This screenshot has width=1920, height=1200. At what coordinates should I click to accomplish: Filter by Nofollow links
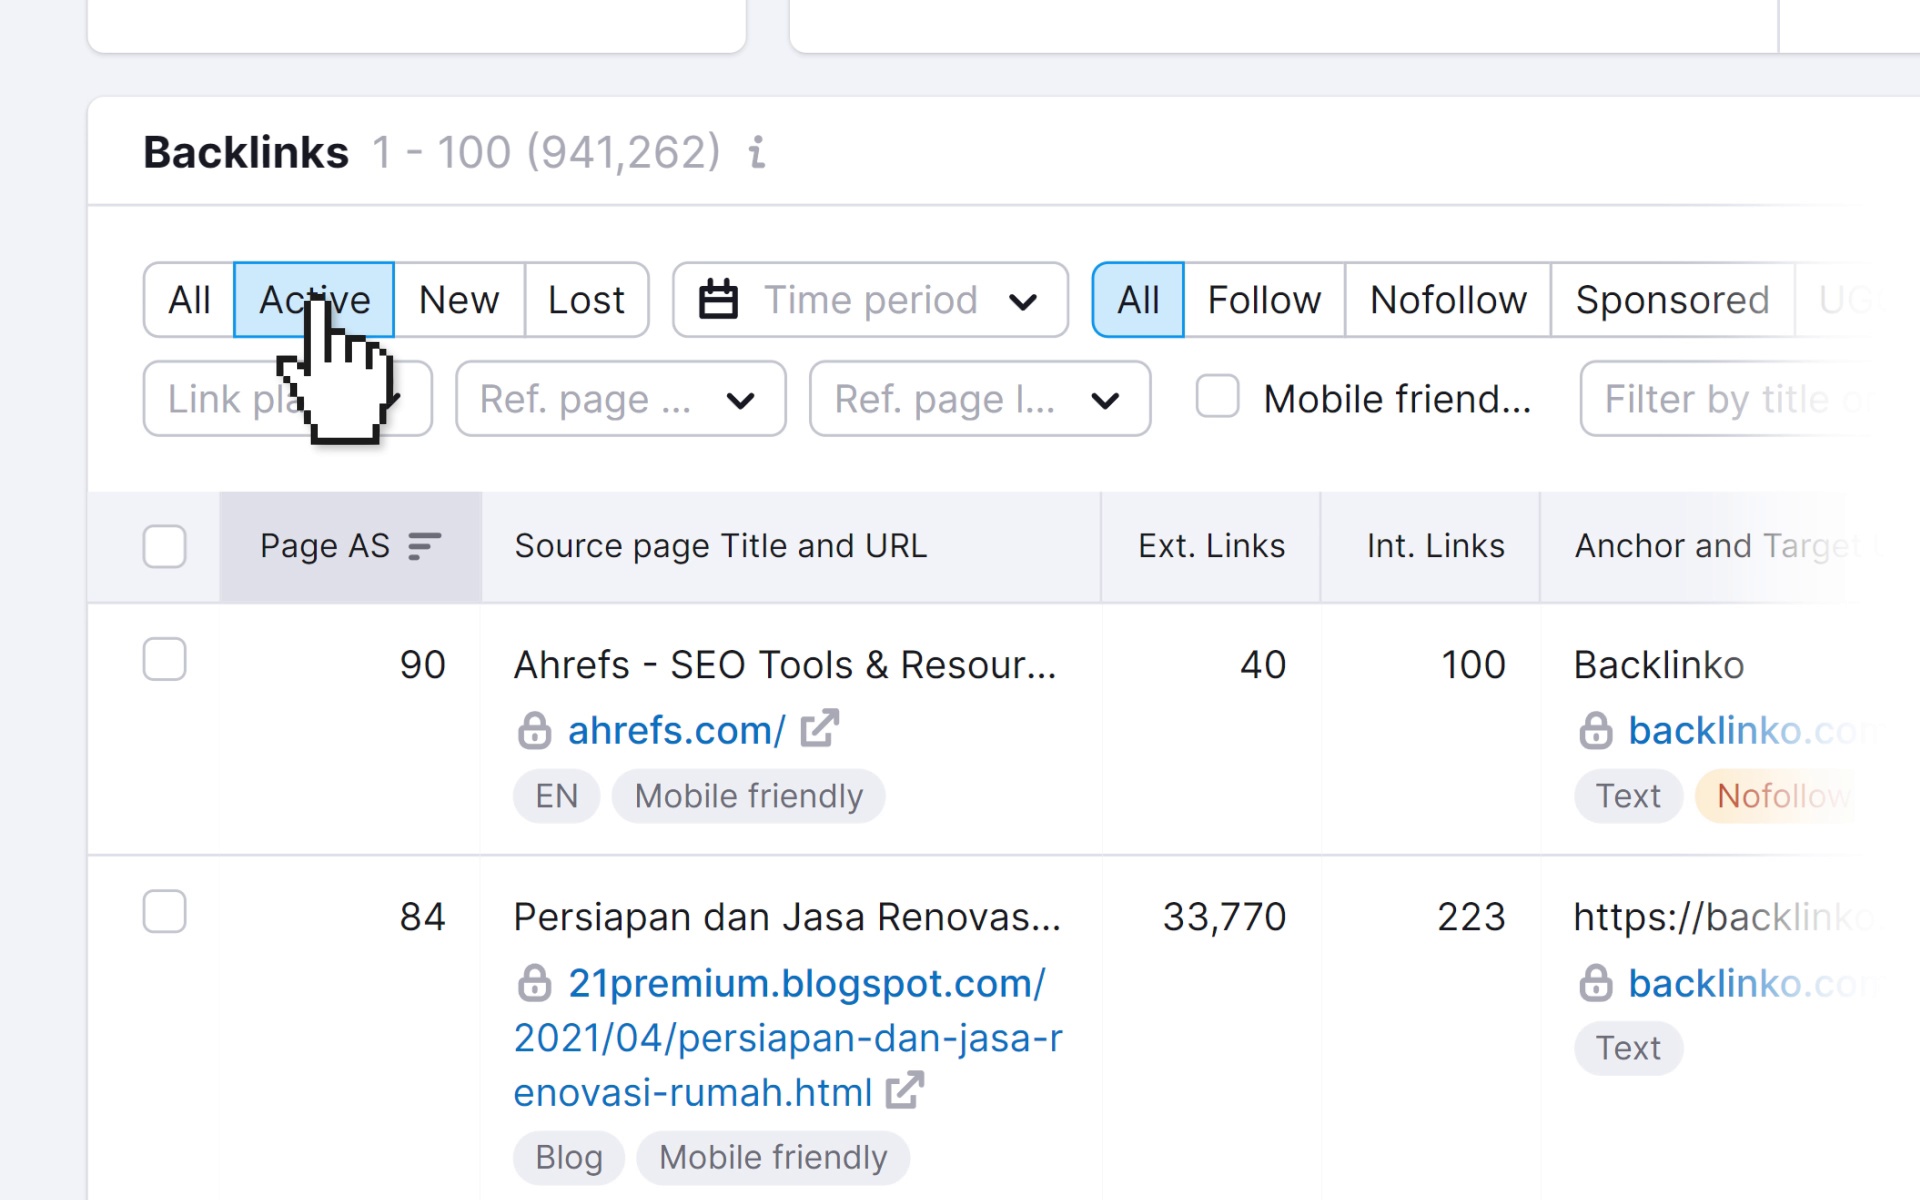[x=1448, y=300]
